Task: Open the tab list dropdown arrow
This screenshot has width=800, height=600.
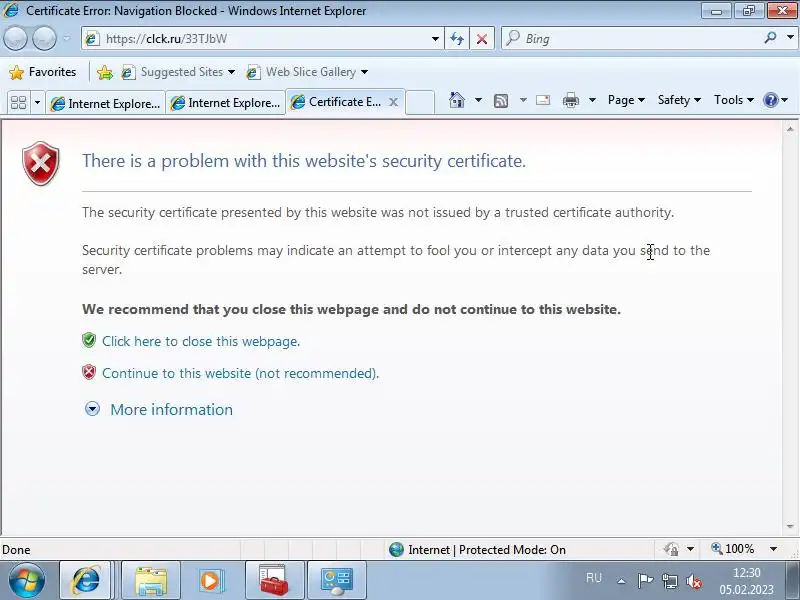Action: (x=37, y=103)
